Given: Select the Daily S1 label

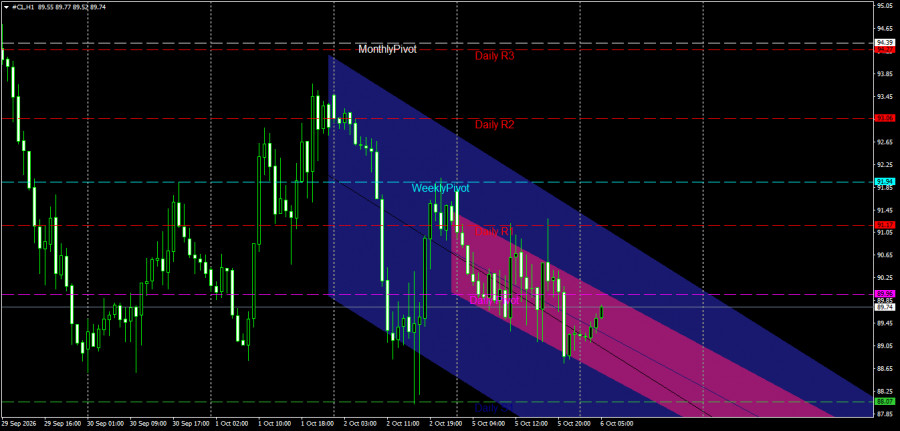Looking at the screenshot, I should pos(494,408).
